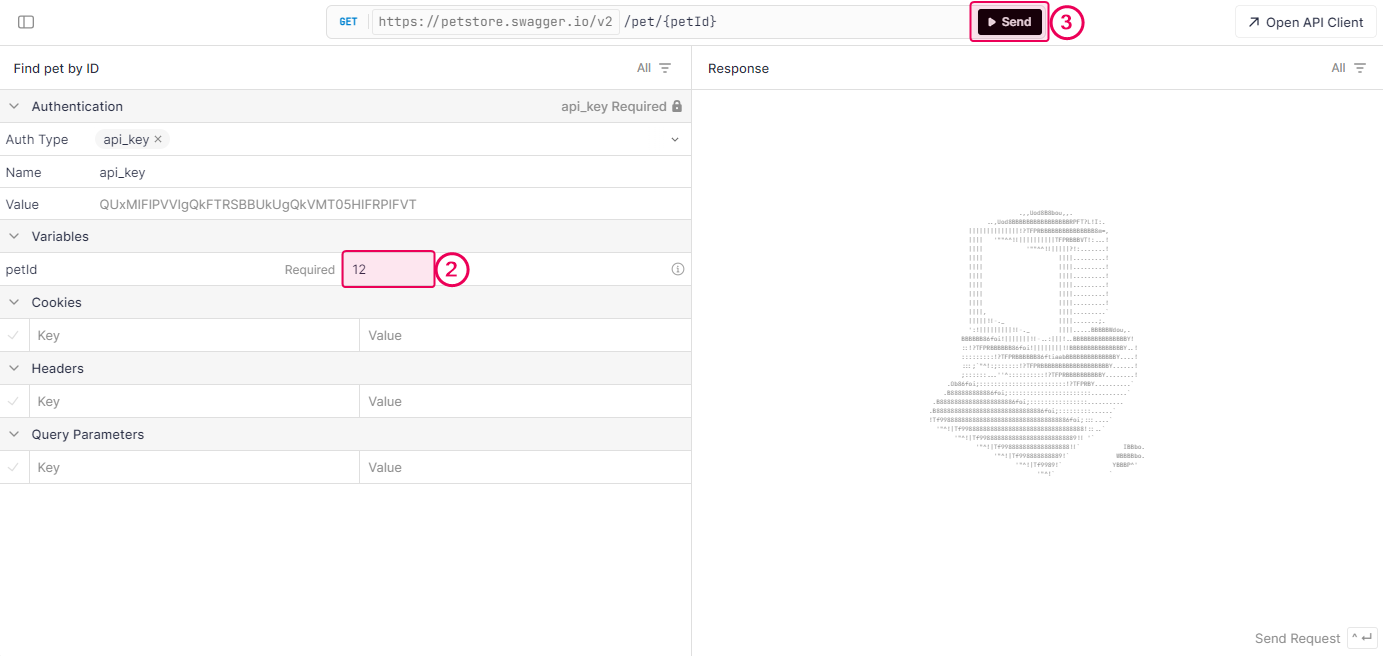Click the Cookies Key input field

(195, 336)
